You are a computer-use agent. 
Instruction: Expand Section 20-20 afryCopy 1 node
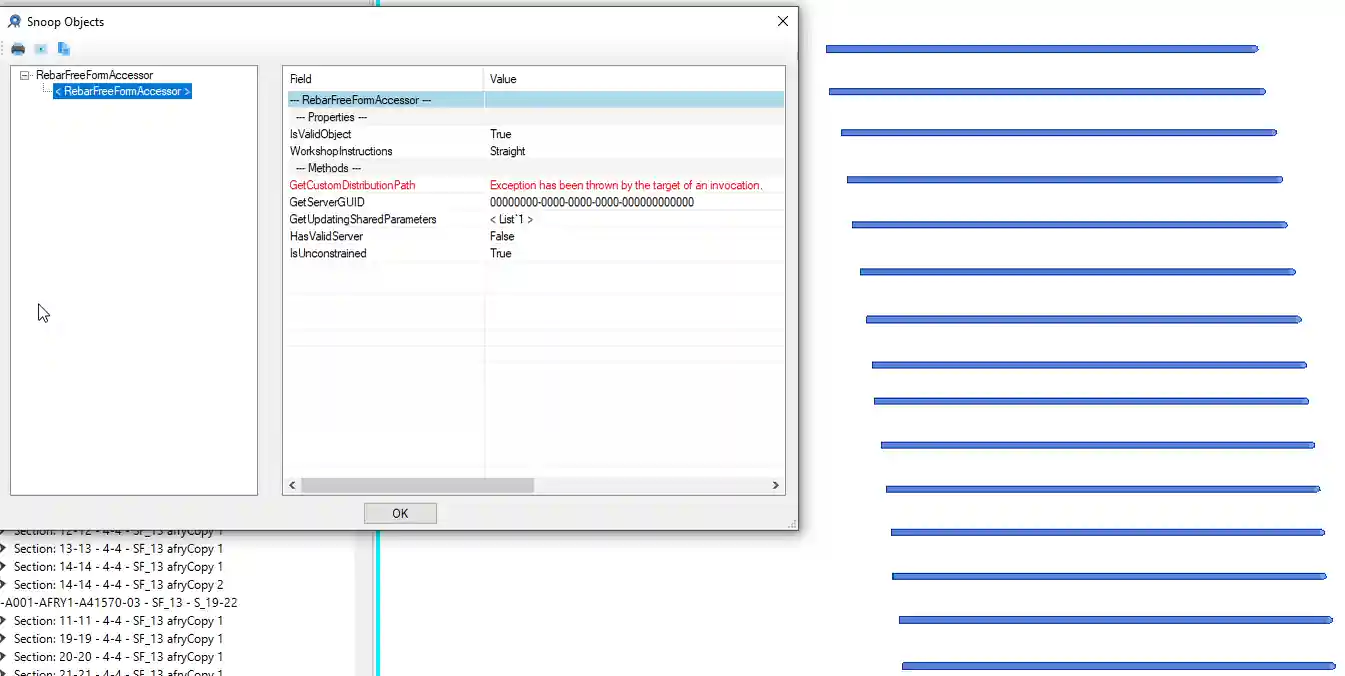3,657
